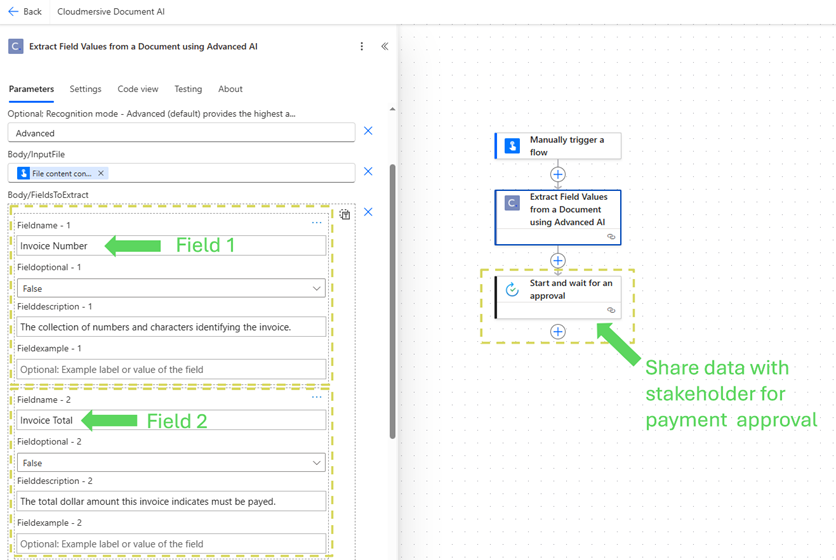The width and height of the screenshot is (836, 560).
Task: Click the Back button label
Action: tap(33, 12)
